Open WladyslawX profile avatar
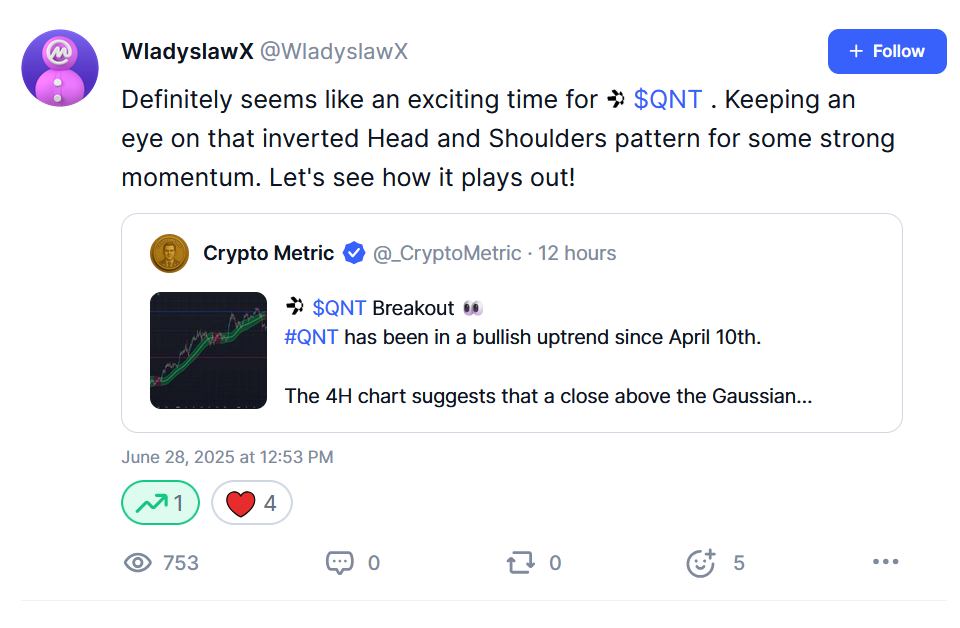The width and height of the screenshot is (960, 628). click(x=60, y=69)
